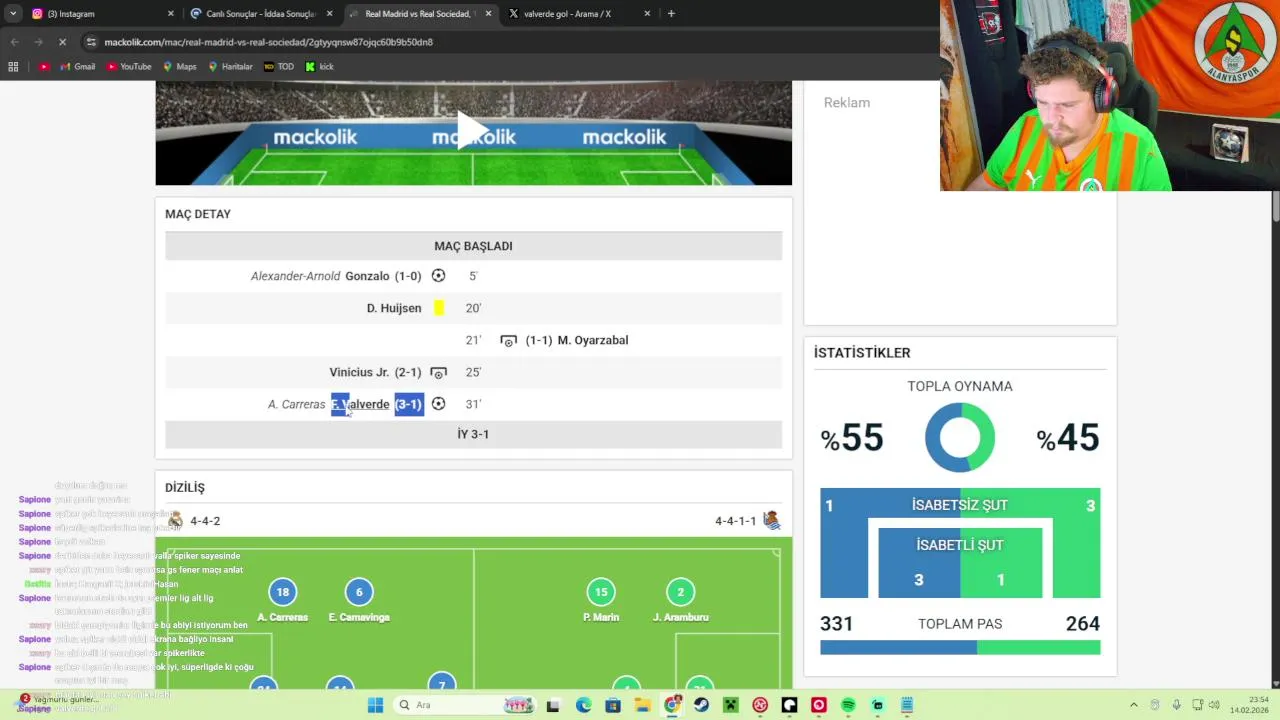Screen dimensions: 1280x720
Task: Select player 15 P. Marin on pitch
Action: click(x=601, y=592)
